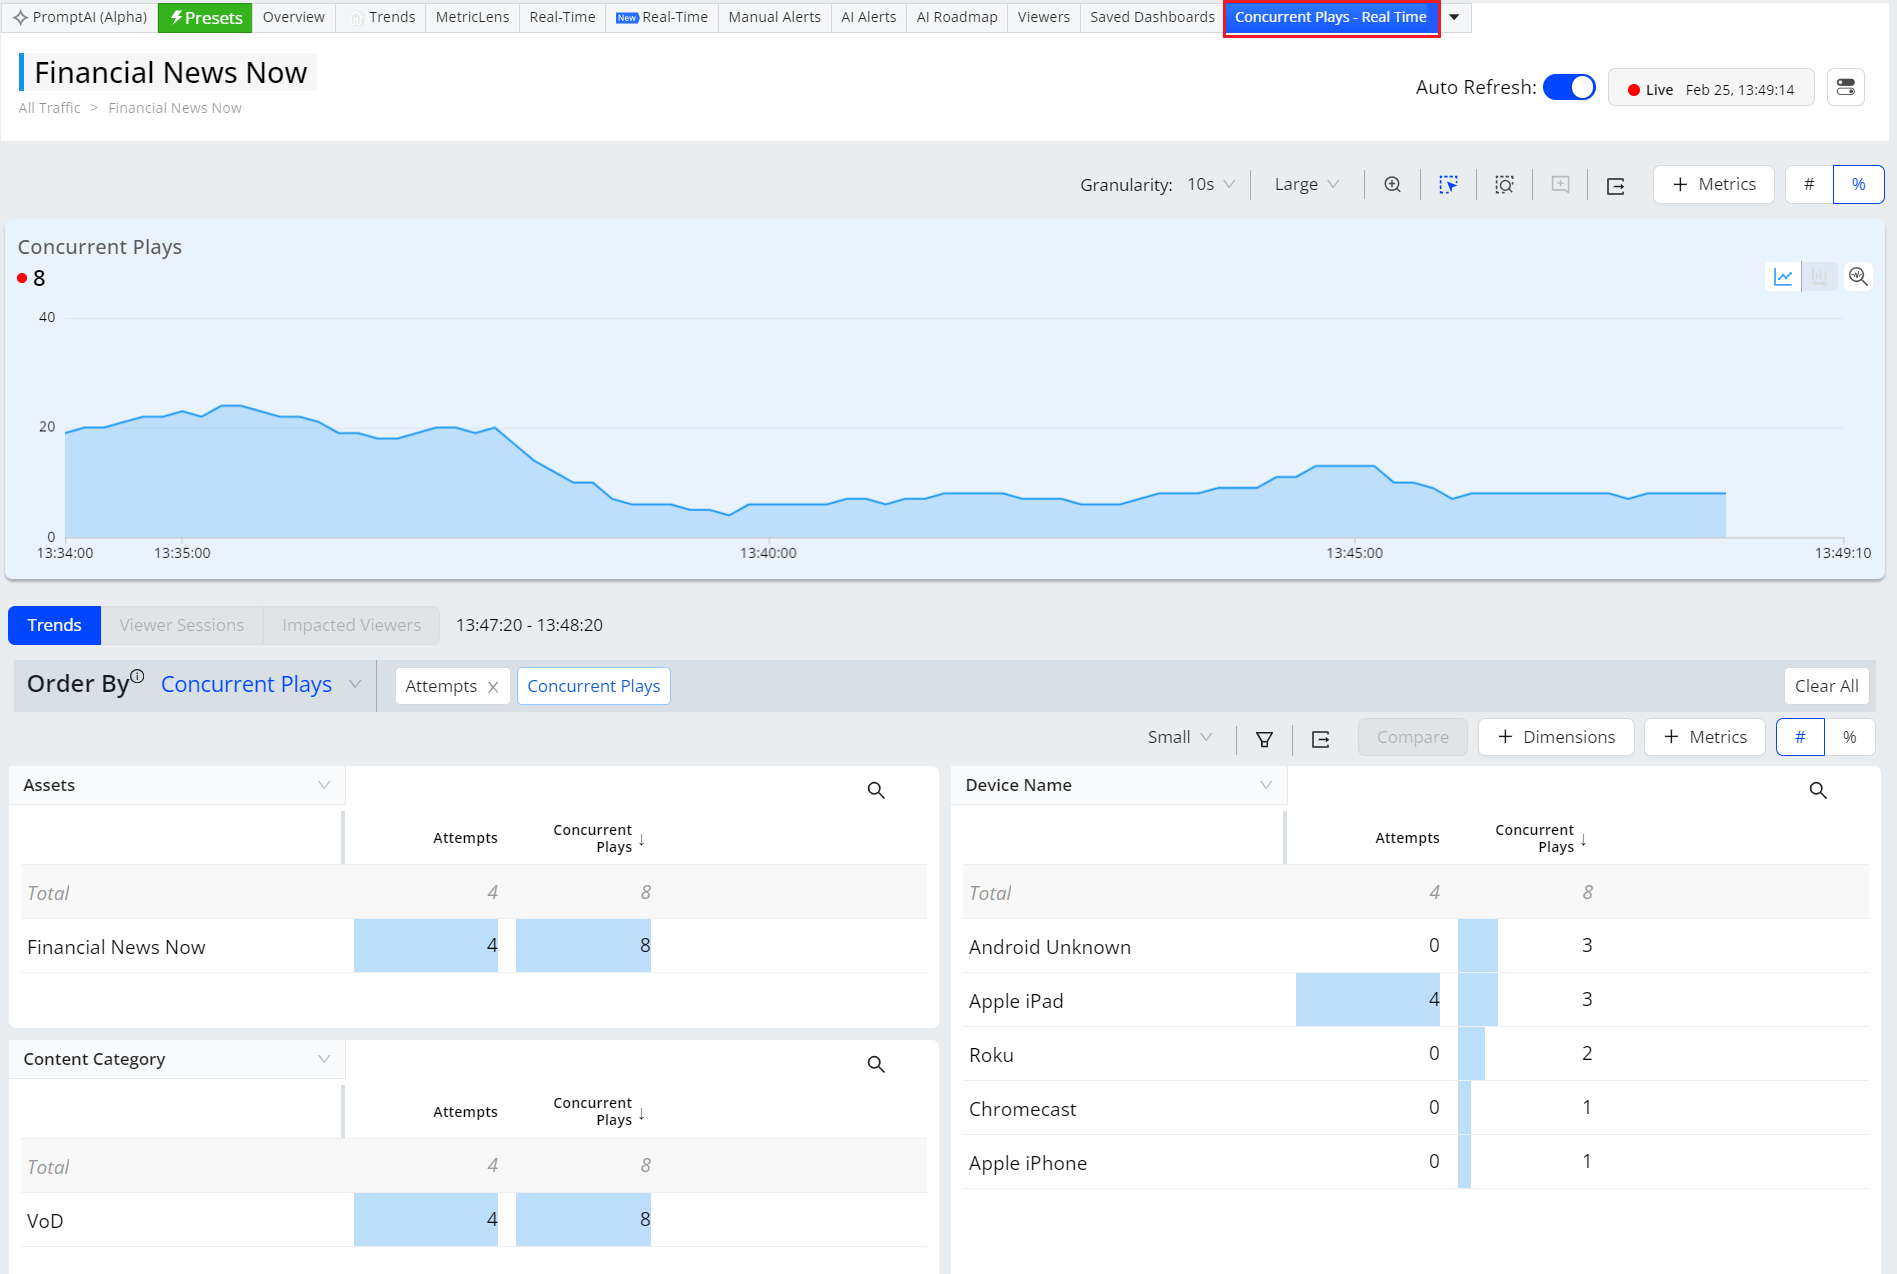Click the region zoom selection icon
The image size is (1897, 1274).
pos(1504,185)
